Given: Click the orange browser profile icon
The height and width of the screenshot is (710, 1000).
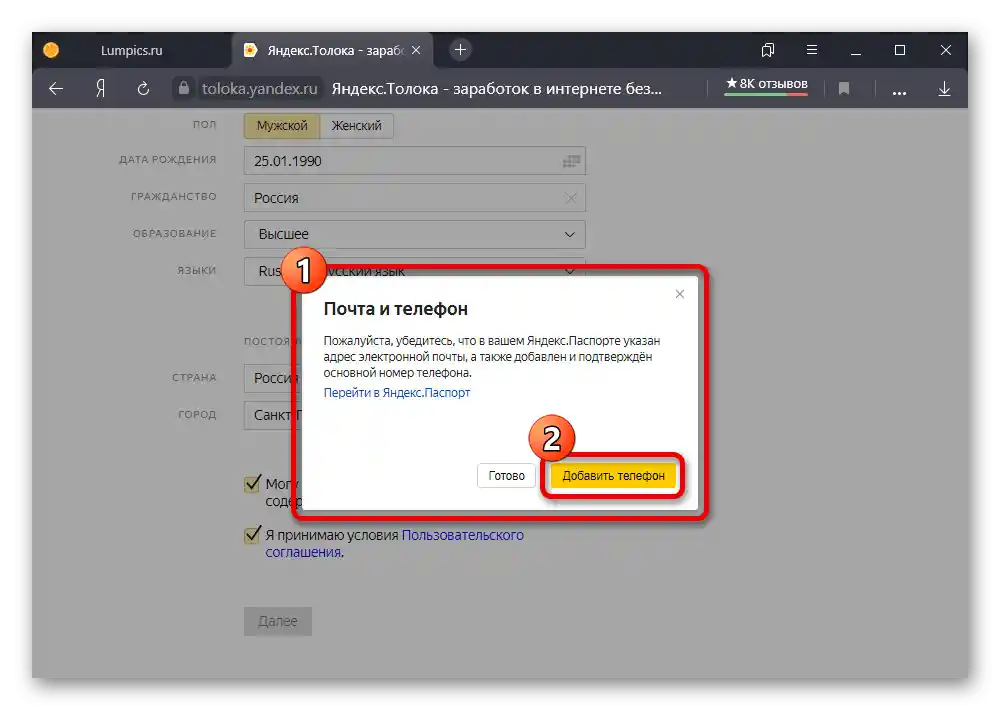Looking at the screenshot, I should pos(51,50).
